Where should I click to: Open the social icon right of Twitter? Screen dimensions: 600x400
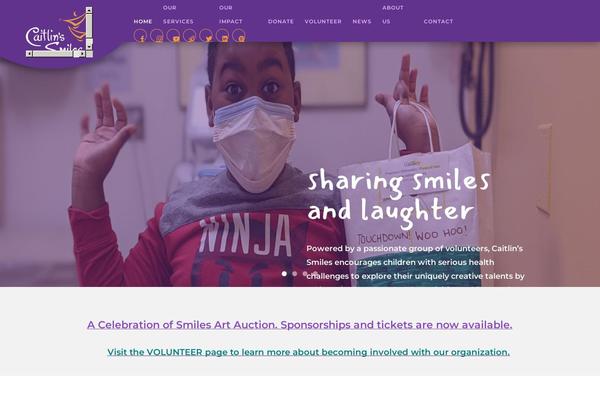[222, 36]
